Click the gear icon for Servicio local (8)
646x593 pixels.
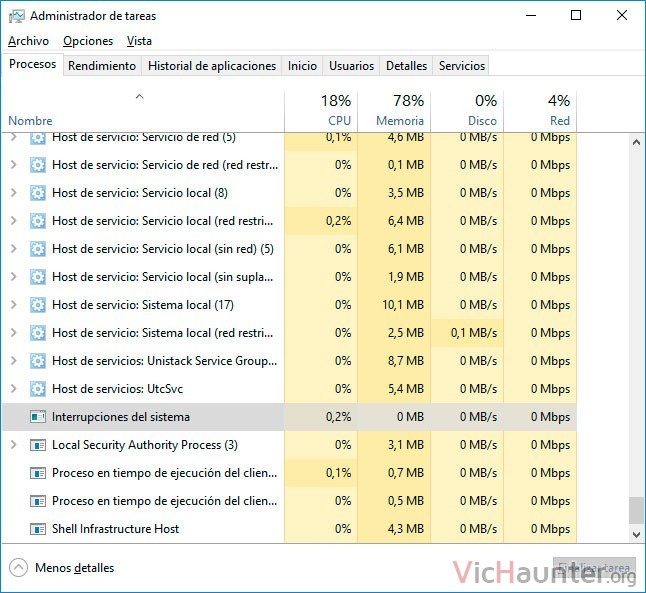click(38, 193)
